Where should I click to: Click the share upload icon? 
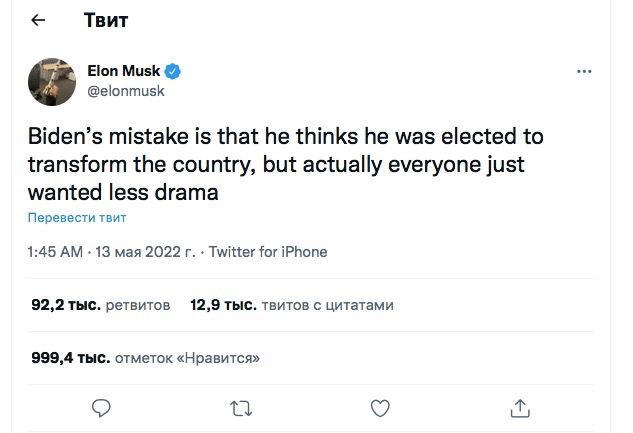click(519, 407)
